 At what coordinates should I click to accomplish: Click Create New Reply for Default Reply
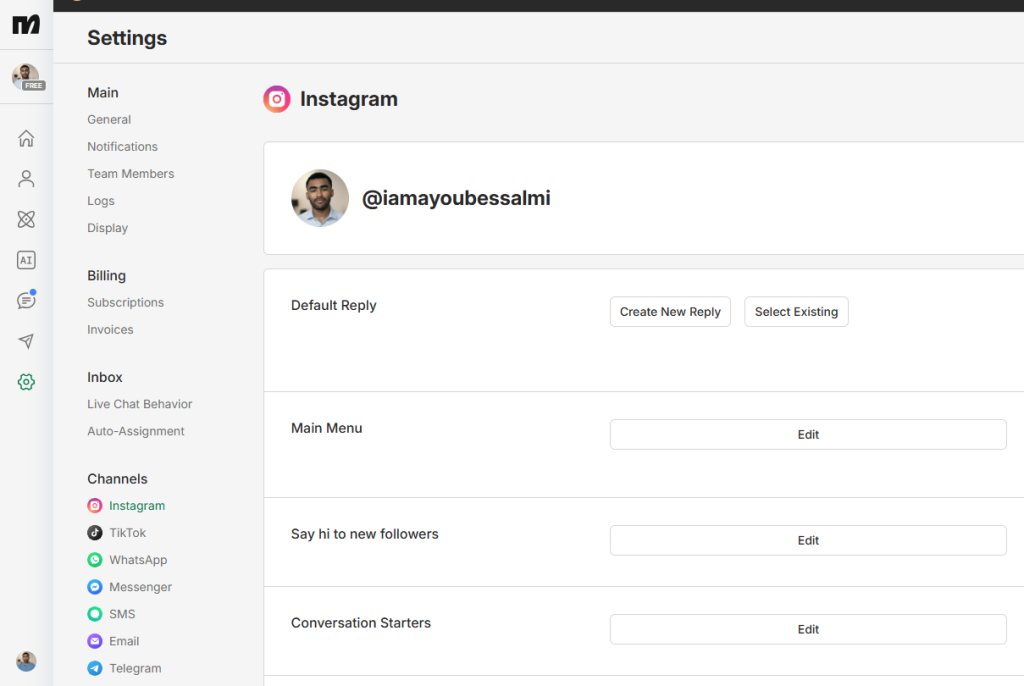670,311
